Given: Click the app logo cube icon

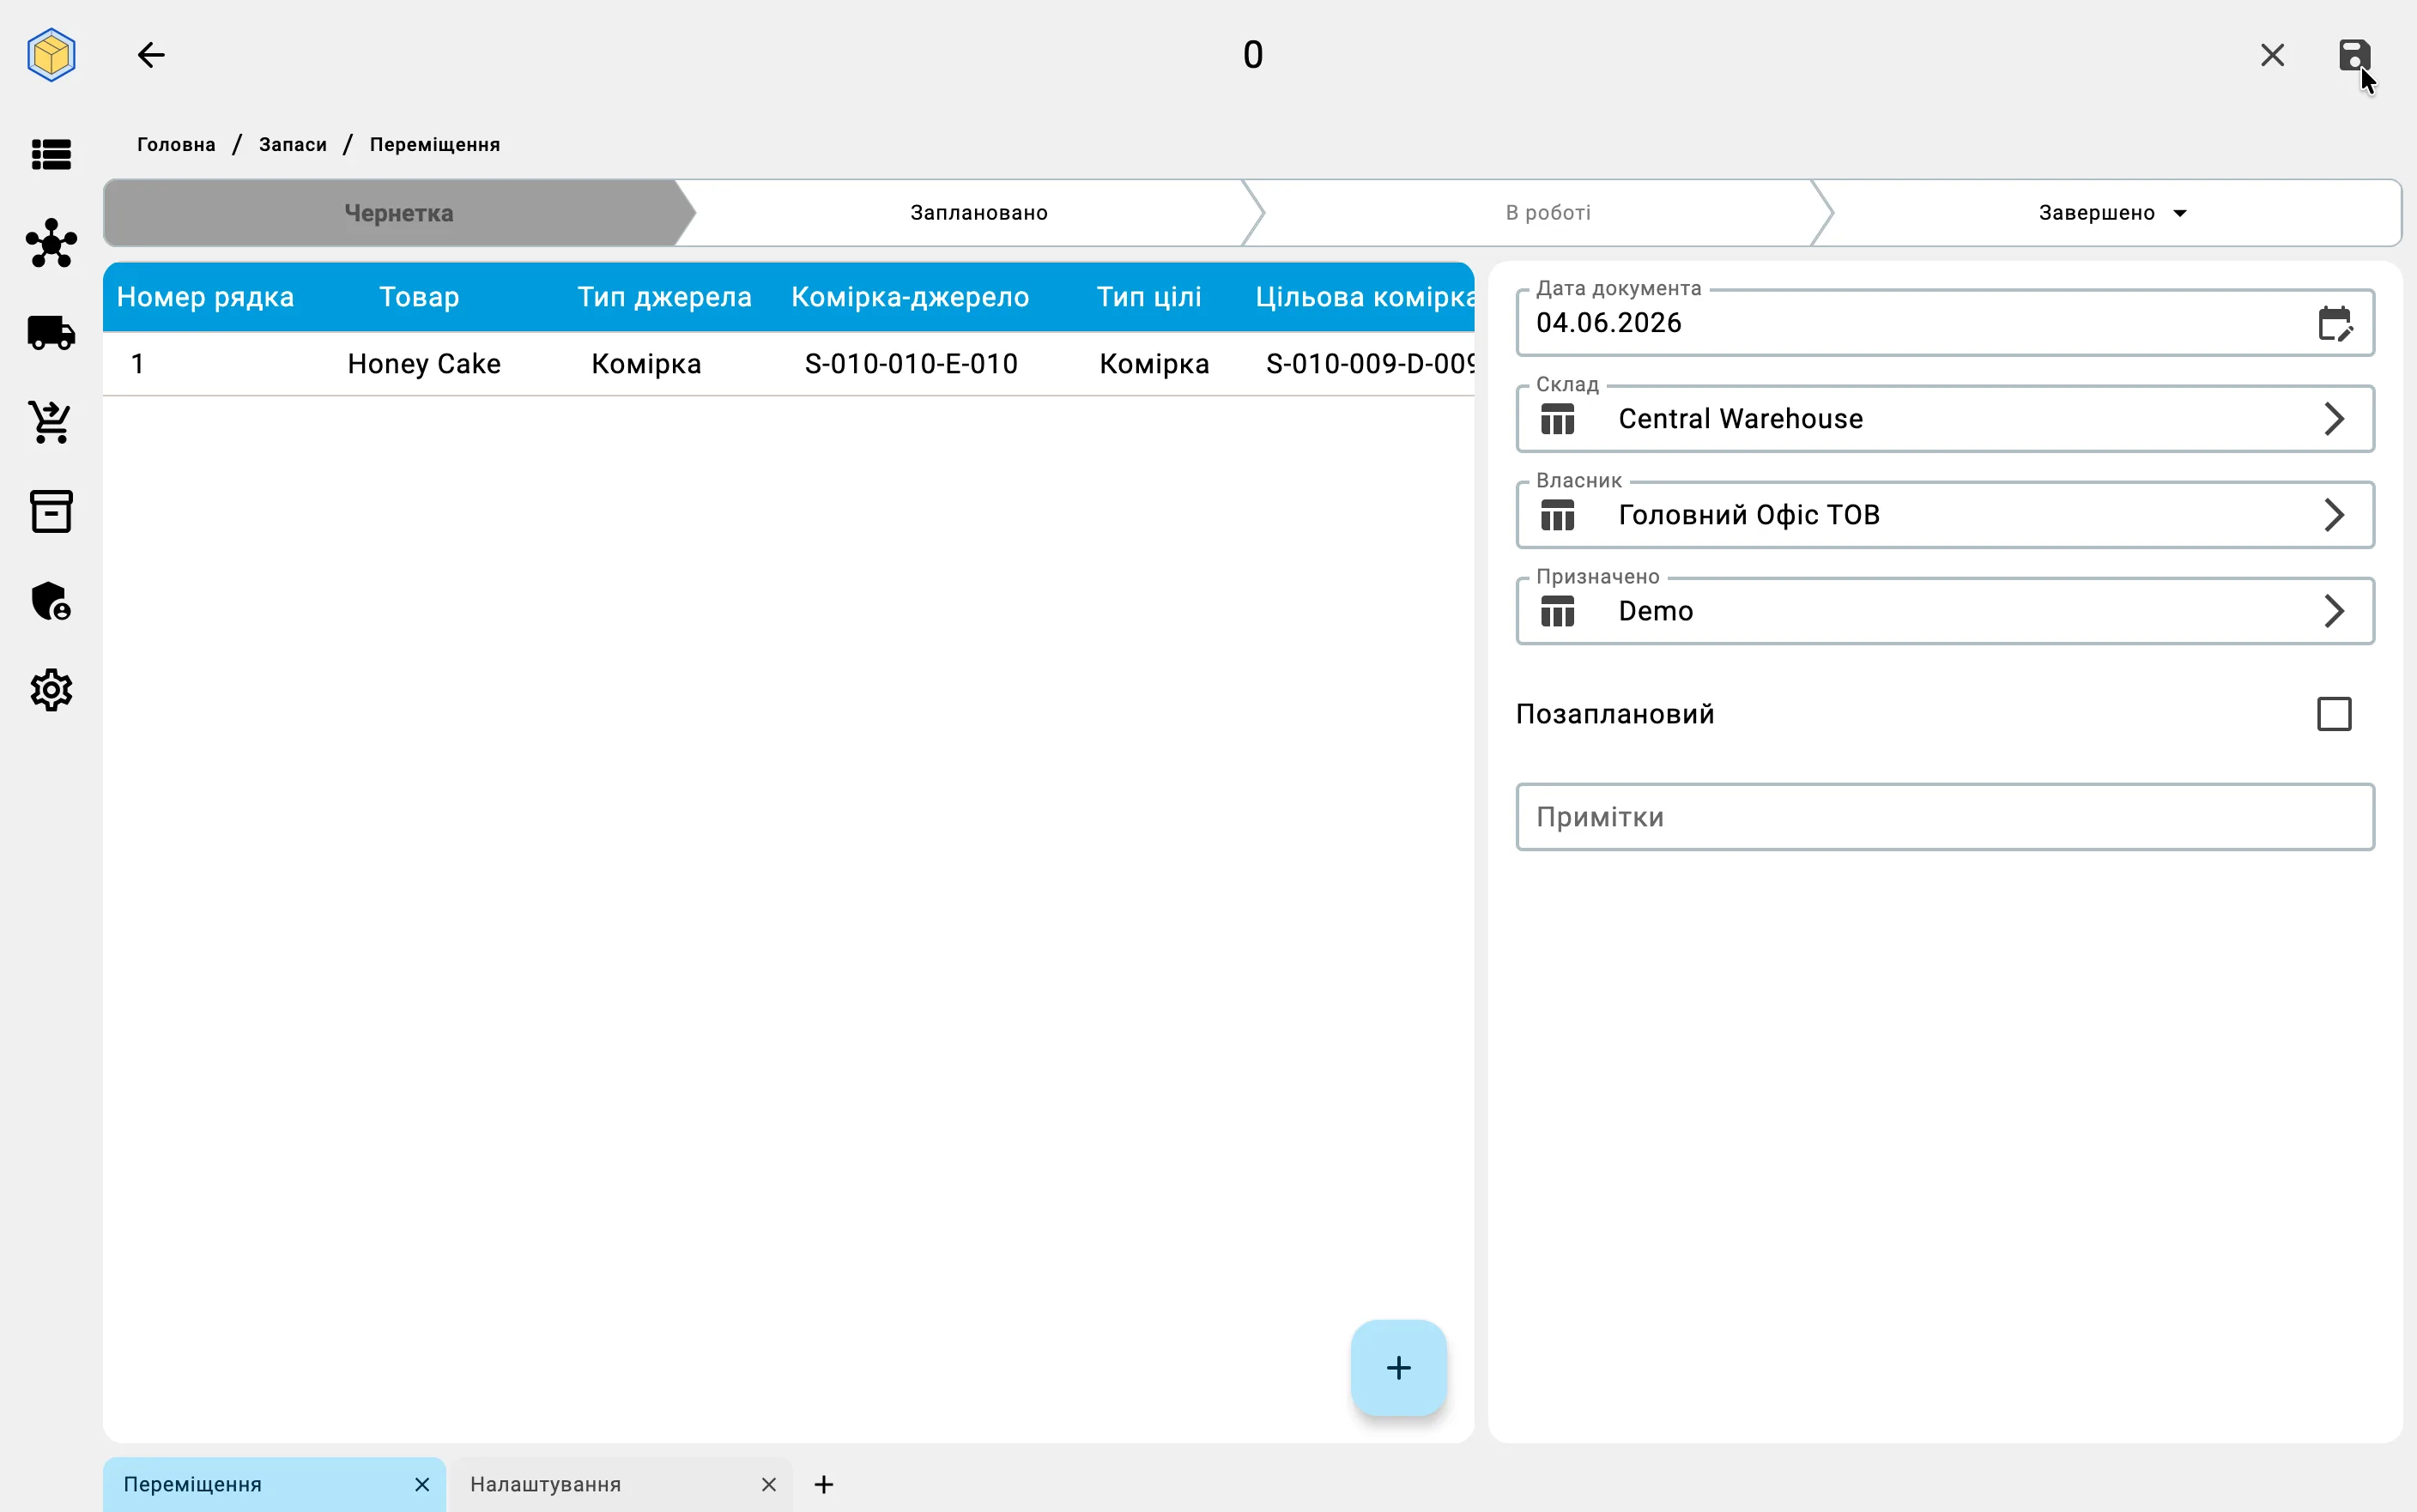Looking at the screenshot, I should tap(51, 54).
